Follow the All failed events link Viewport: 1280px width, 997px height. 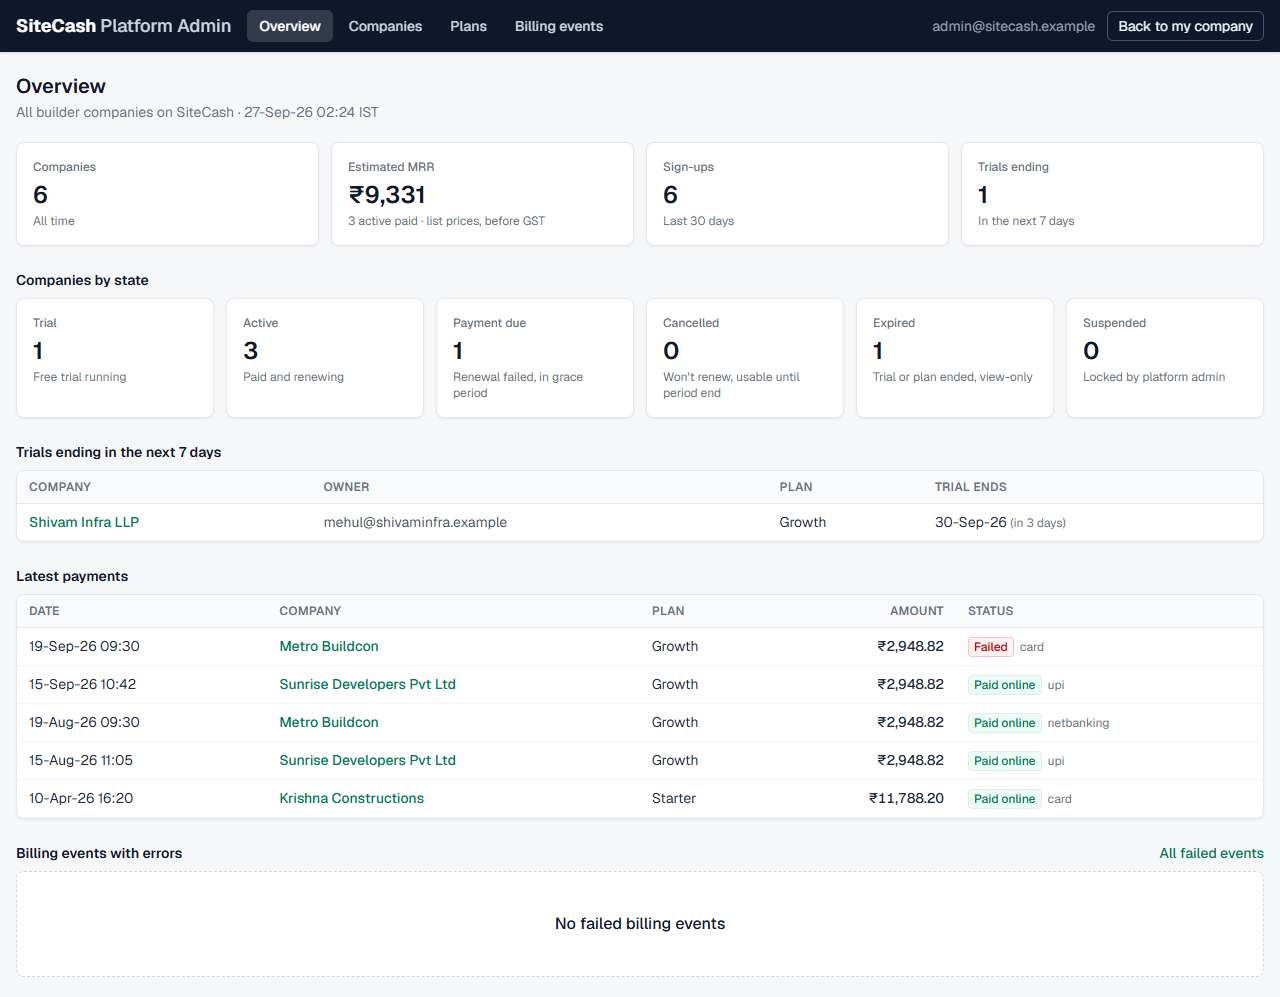pos(1211,853)
